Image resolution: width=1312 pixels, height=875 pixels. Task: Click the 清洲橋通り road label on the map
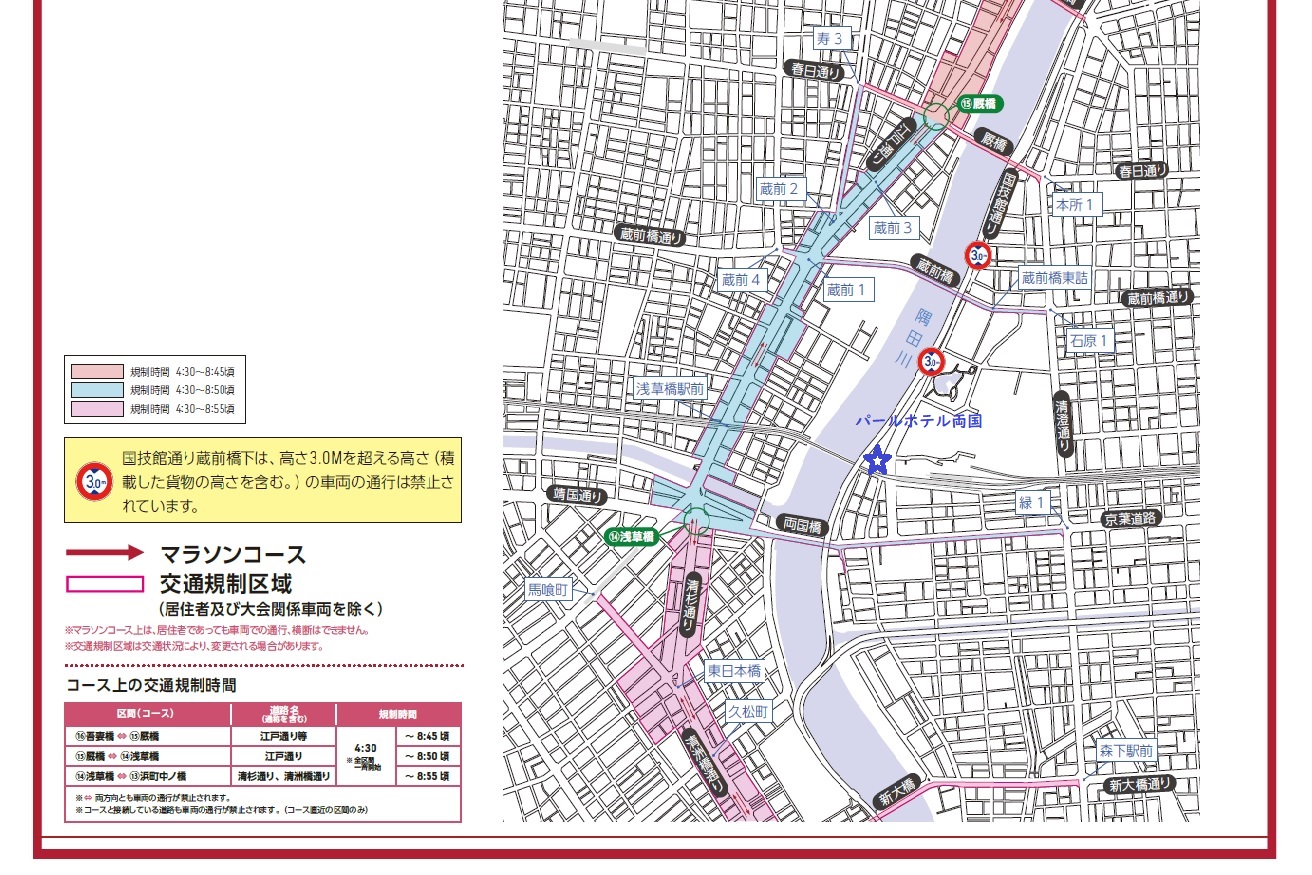point(702,762)
